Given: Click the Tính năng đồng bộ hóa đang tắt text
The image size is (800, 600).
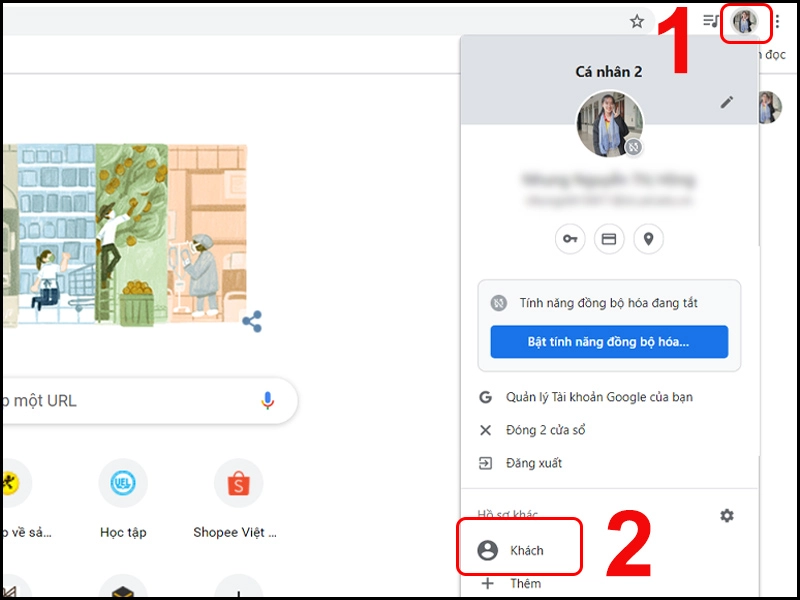Looking at the screenshot, I should [x=608, y=303].
